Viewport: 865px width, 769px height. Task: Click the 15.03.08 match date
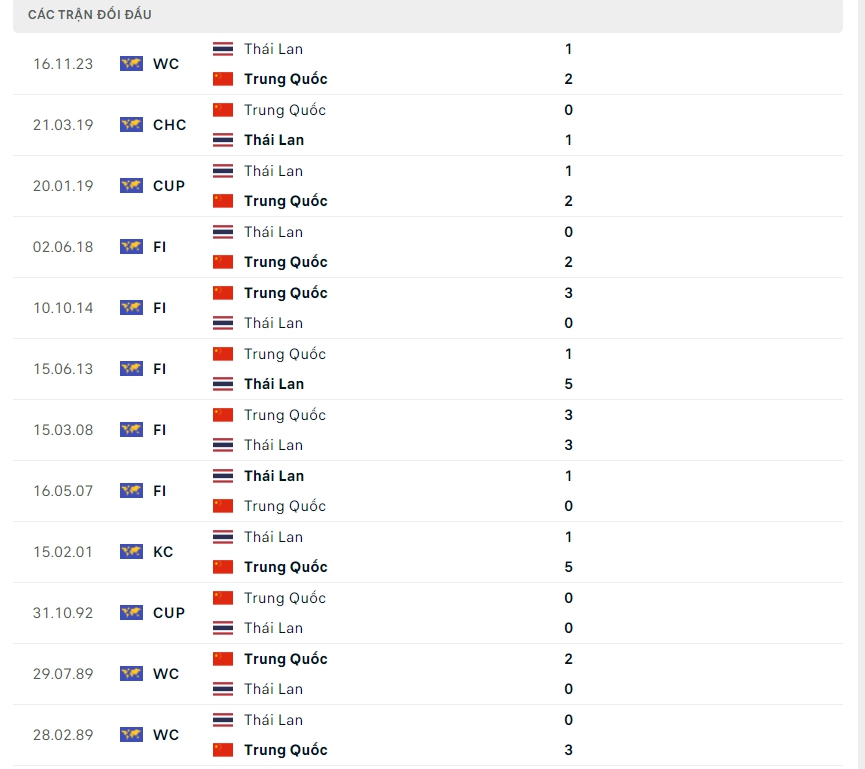pyautogui.click(x=63, y=430)
